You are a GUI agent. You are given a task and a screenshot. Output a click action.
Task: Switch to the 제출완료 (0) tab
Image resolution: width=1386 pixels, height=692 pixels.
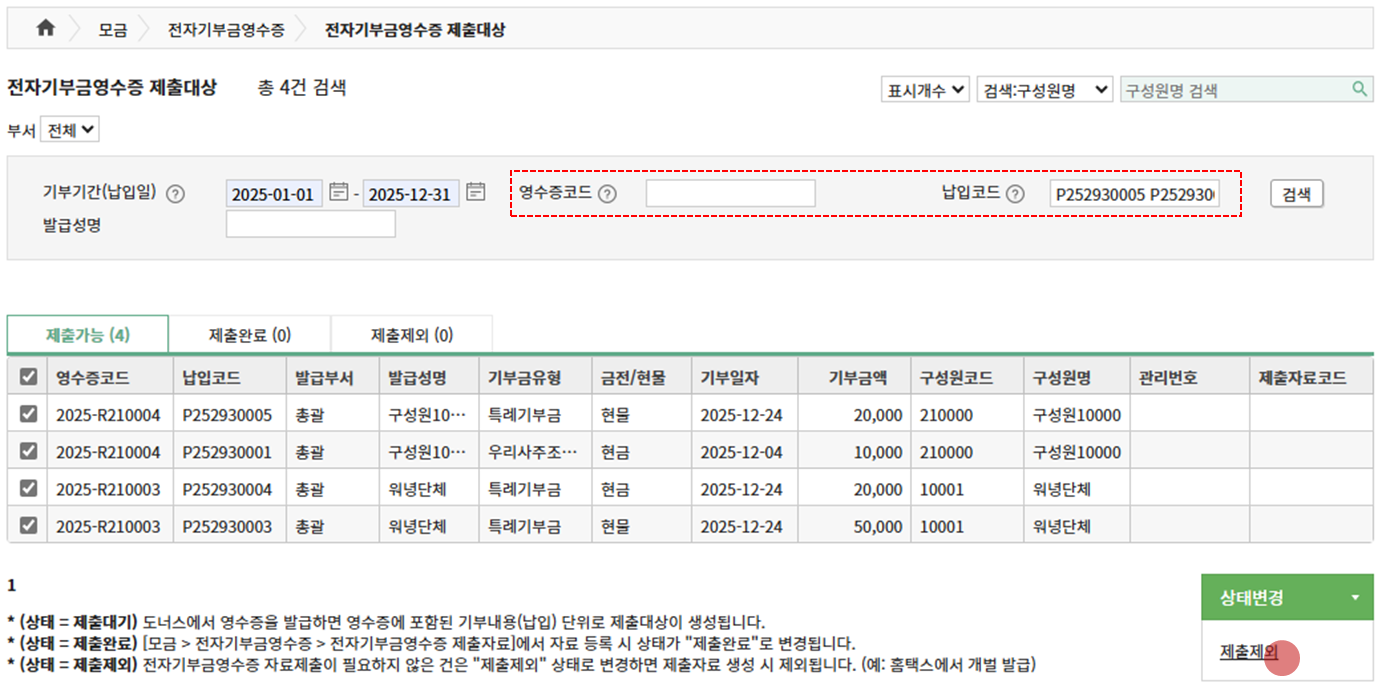point(249,335)
